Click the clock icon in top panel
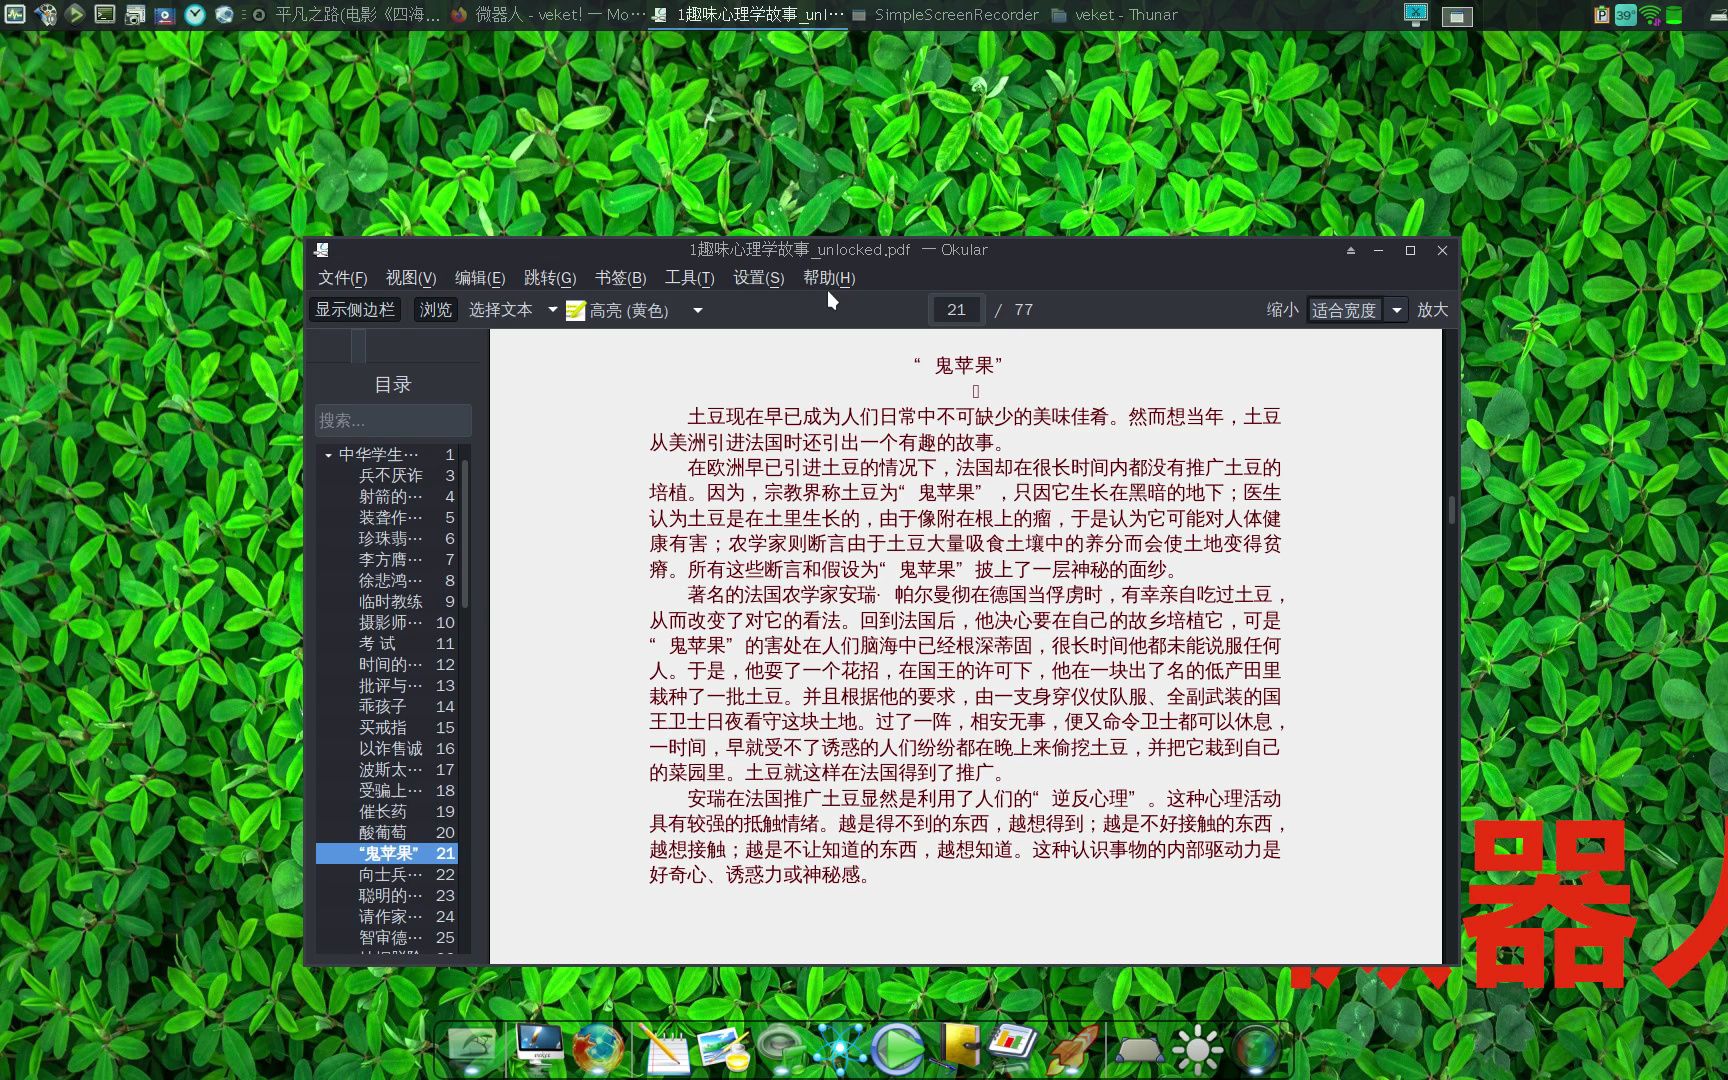Screen dimensions: 1728x1080 pos(195,14)
